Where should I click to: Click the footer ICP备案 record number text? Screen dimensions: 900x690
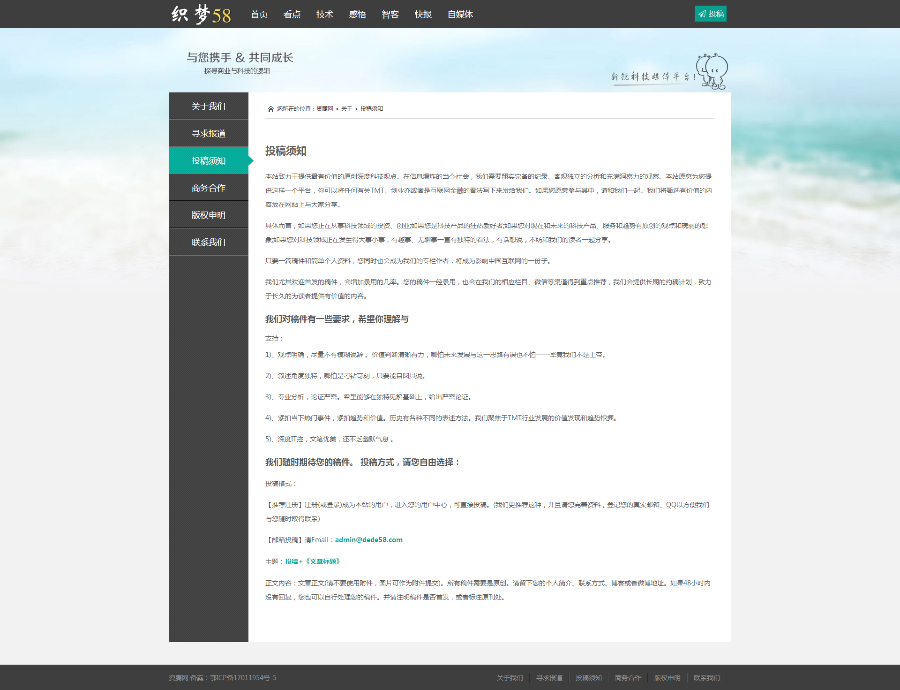[x=243, y=678]
